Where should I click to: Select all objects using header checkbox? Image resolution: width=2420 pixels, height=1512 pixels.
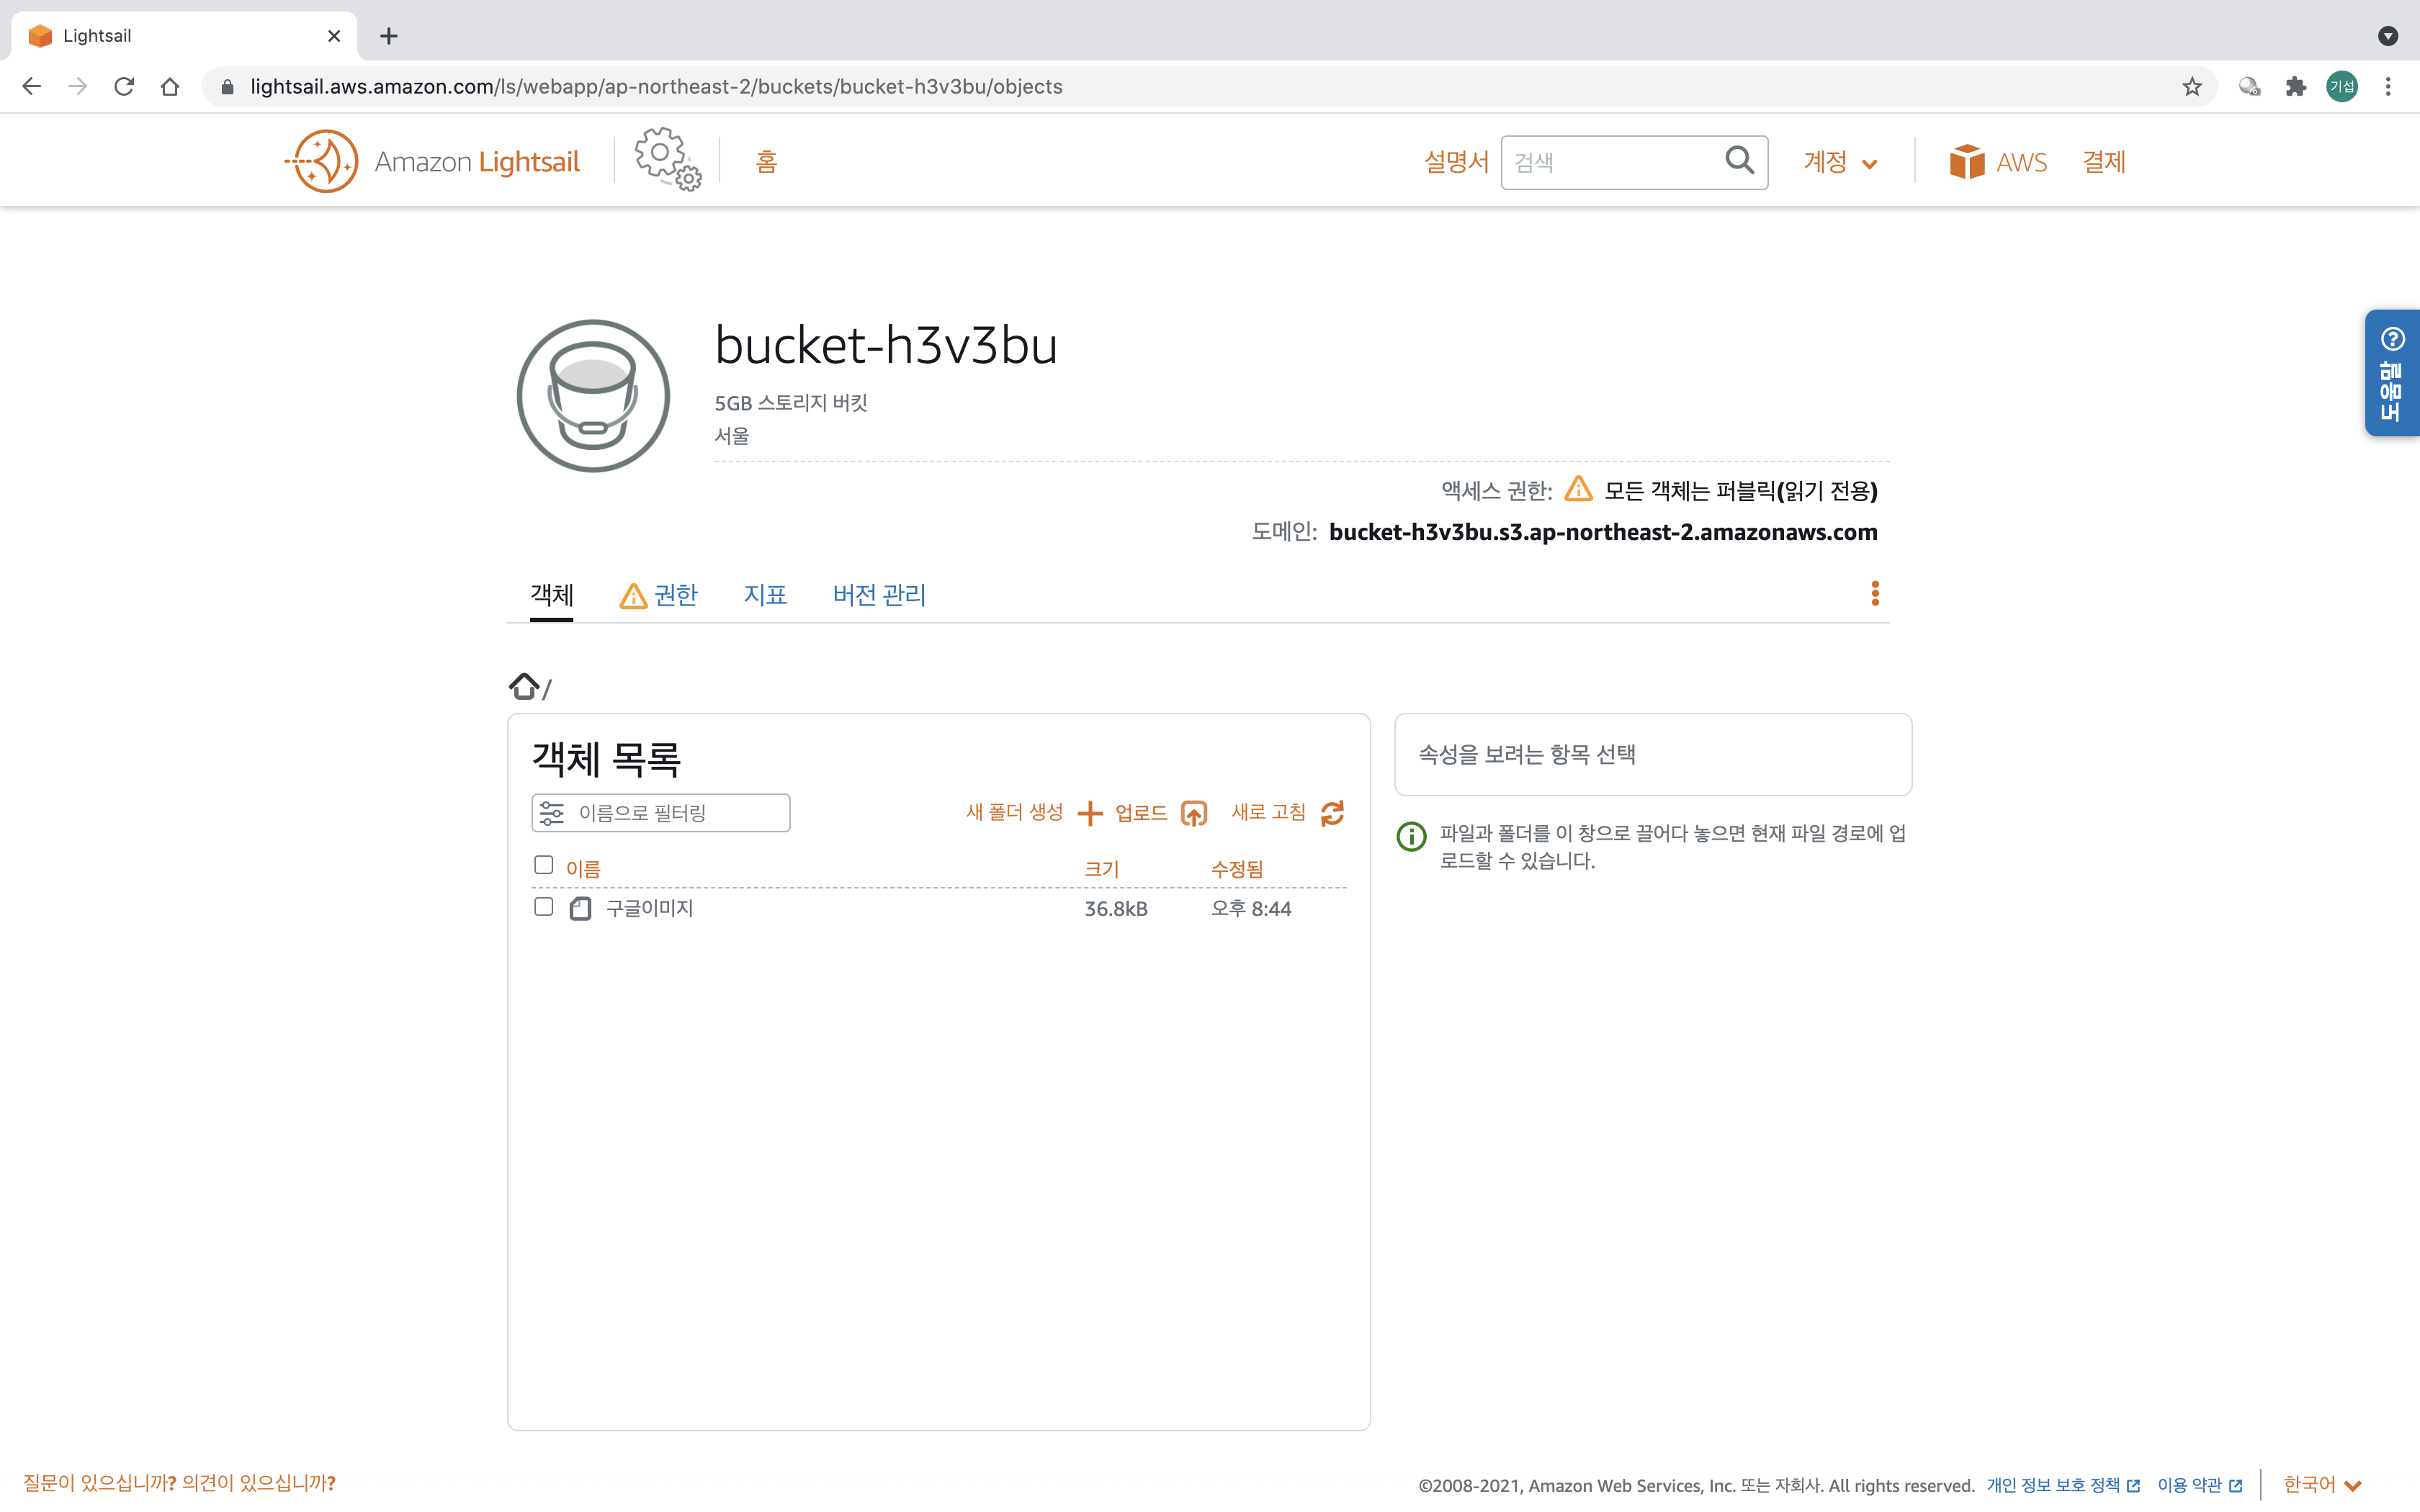point(543,865)
